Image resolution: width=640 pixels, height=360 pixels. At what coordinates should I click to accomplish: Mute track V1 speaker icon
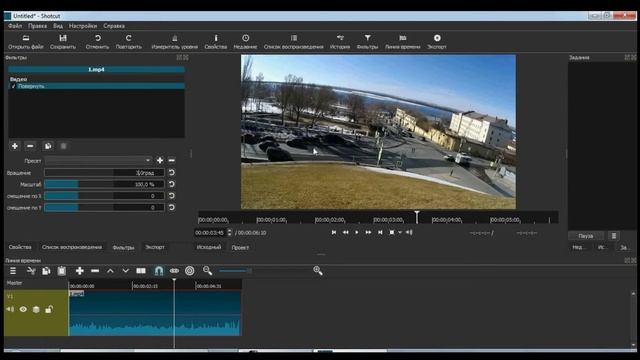click(10, 310)
